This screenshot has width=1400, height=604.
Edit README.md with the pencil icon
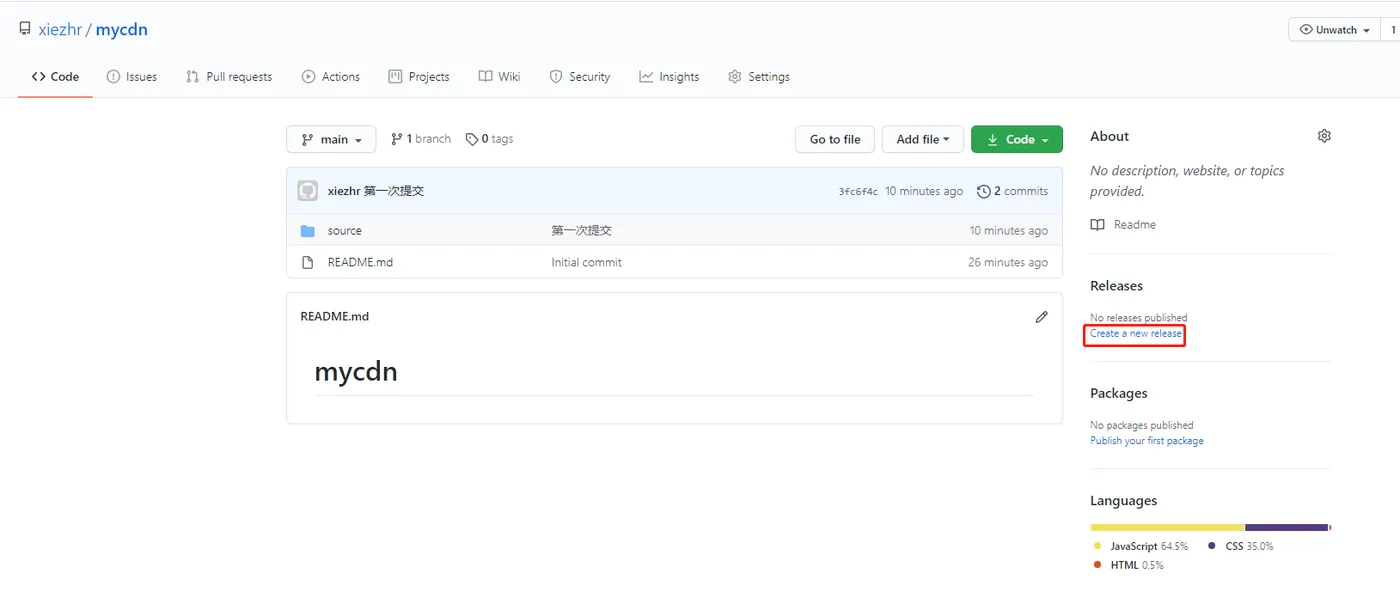click(x=1041, y=316)
